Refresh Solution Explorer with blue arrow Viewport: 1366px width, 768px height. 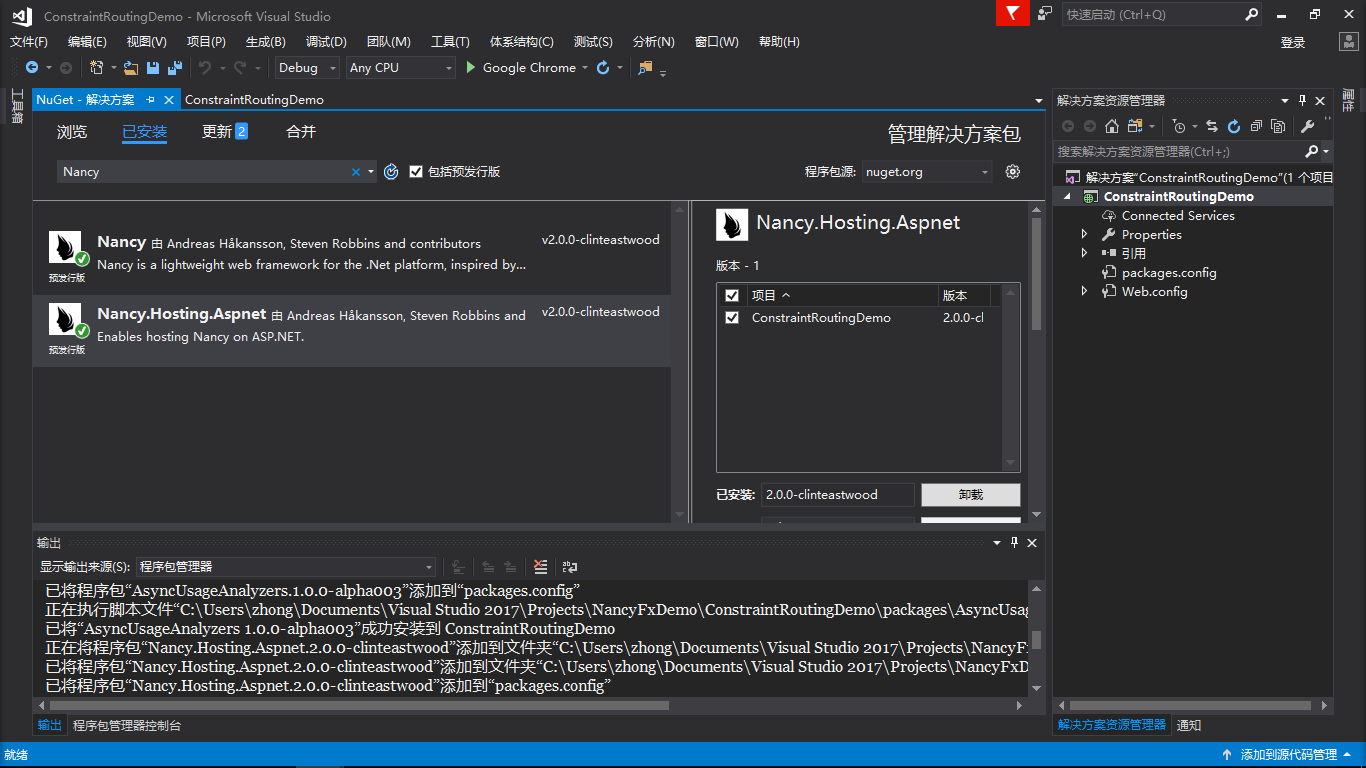(x=1234, y=126)
